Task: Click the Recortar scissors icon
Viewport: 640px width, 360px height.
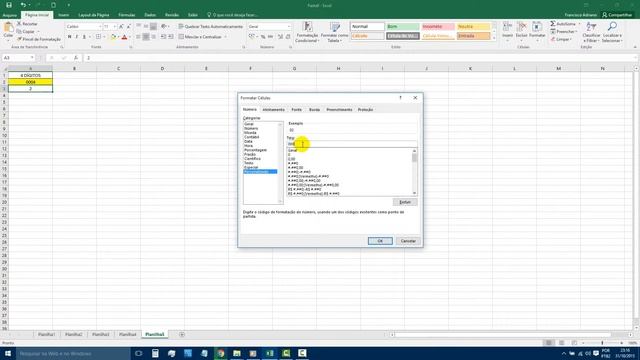Action: tap(19, 24)
